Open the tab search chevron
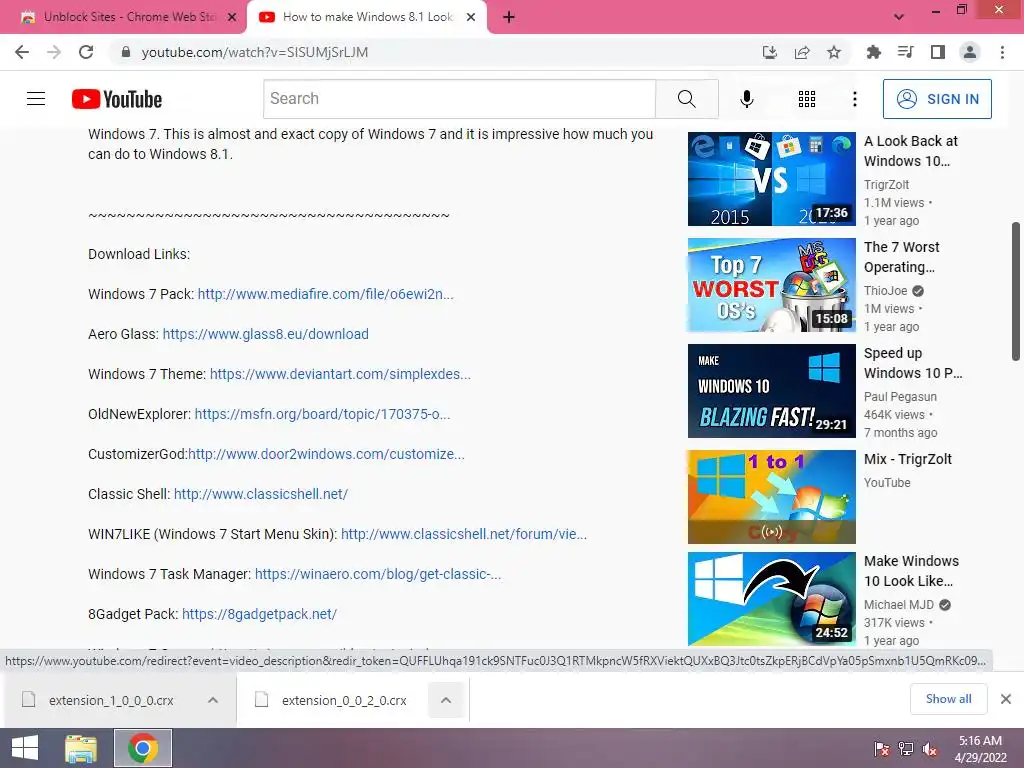The width and height of the screenshot is (1024, 768). pyautogui.click(x=899, y=17)
